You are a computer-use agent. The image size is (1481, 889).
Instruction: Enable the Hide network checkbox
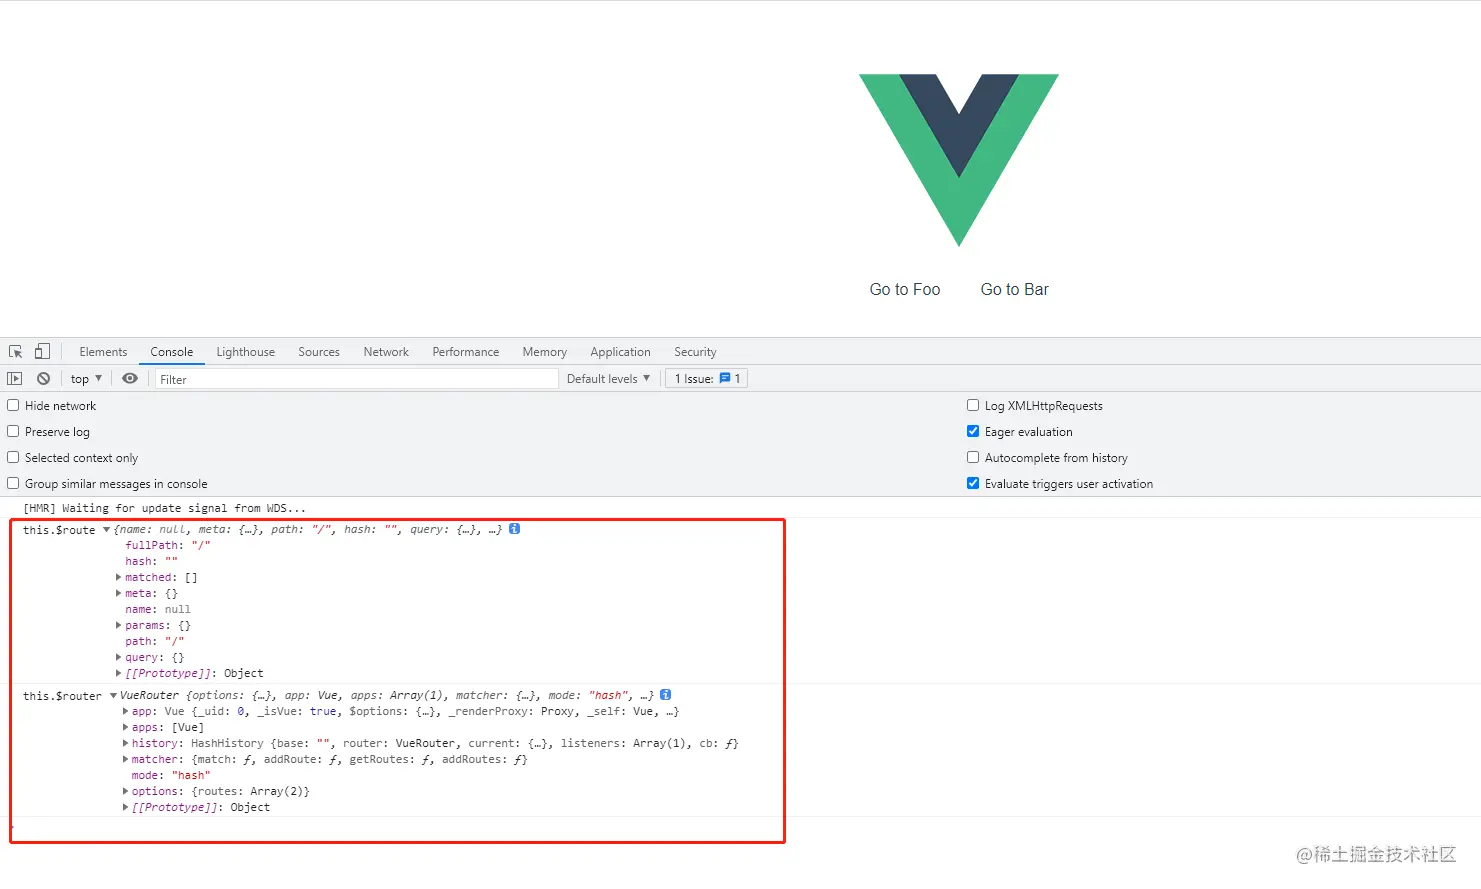(x=13, y=405)
